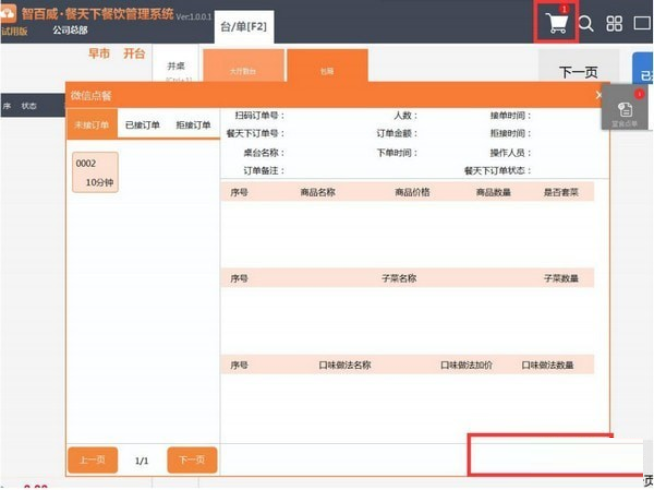Click the 接单时间 label
The height and width of the screenshot is (492, 655).
click(510, 115)
